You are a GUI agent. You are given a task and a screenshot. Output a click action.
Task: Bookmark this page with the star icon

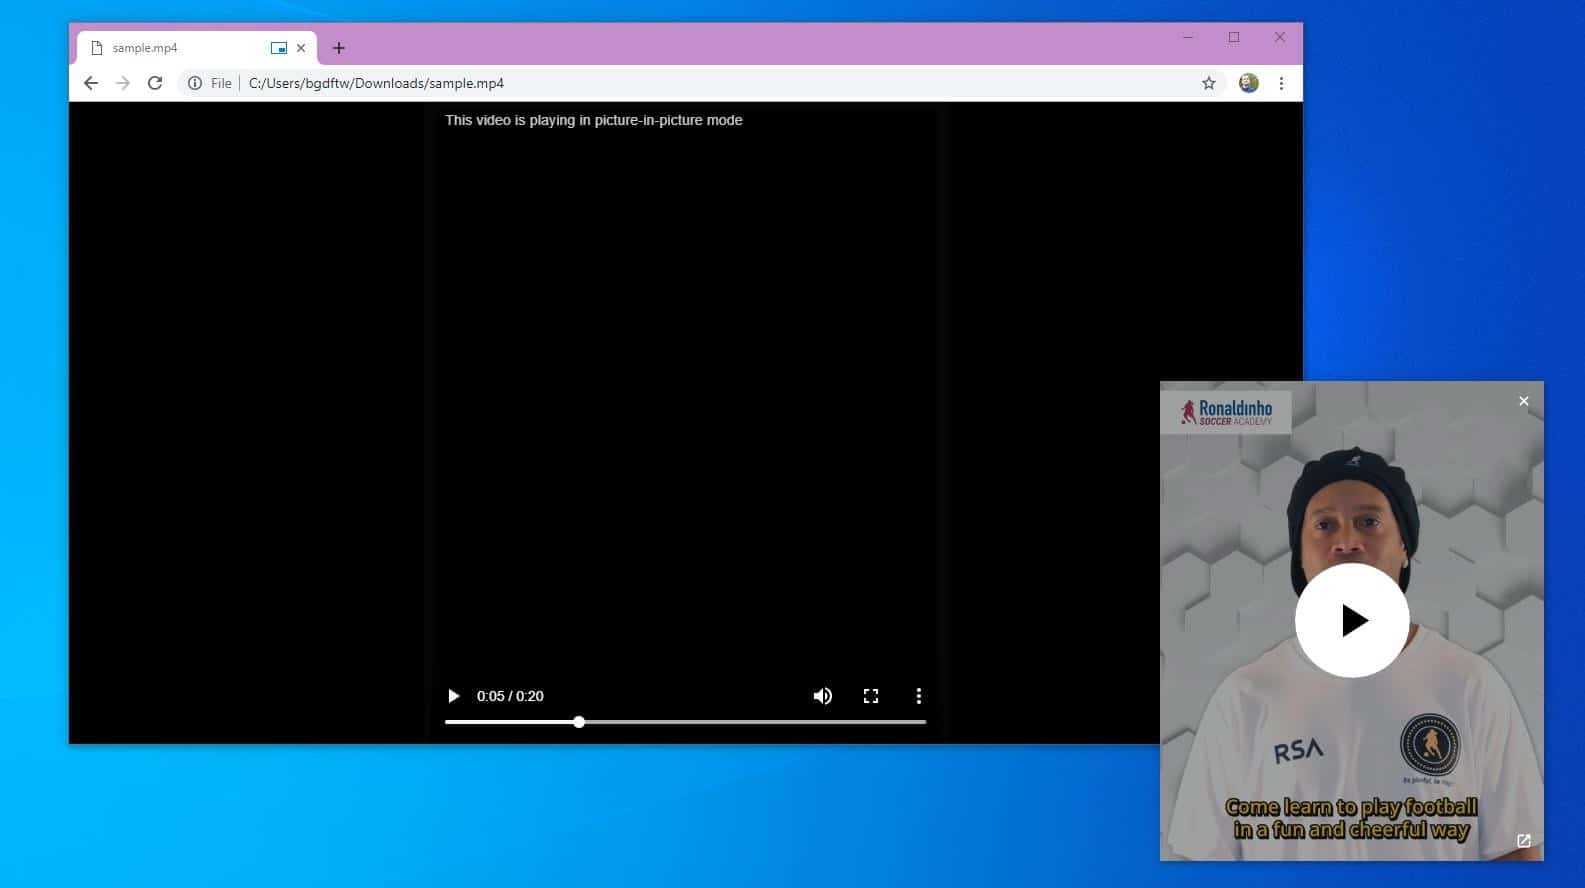click(x=1209, y=83)
